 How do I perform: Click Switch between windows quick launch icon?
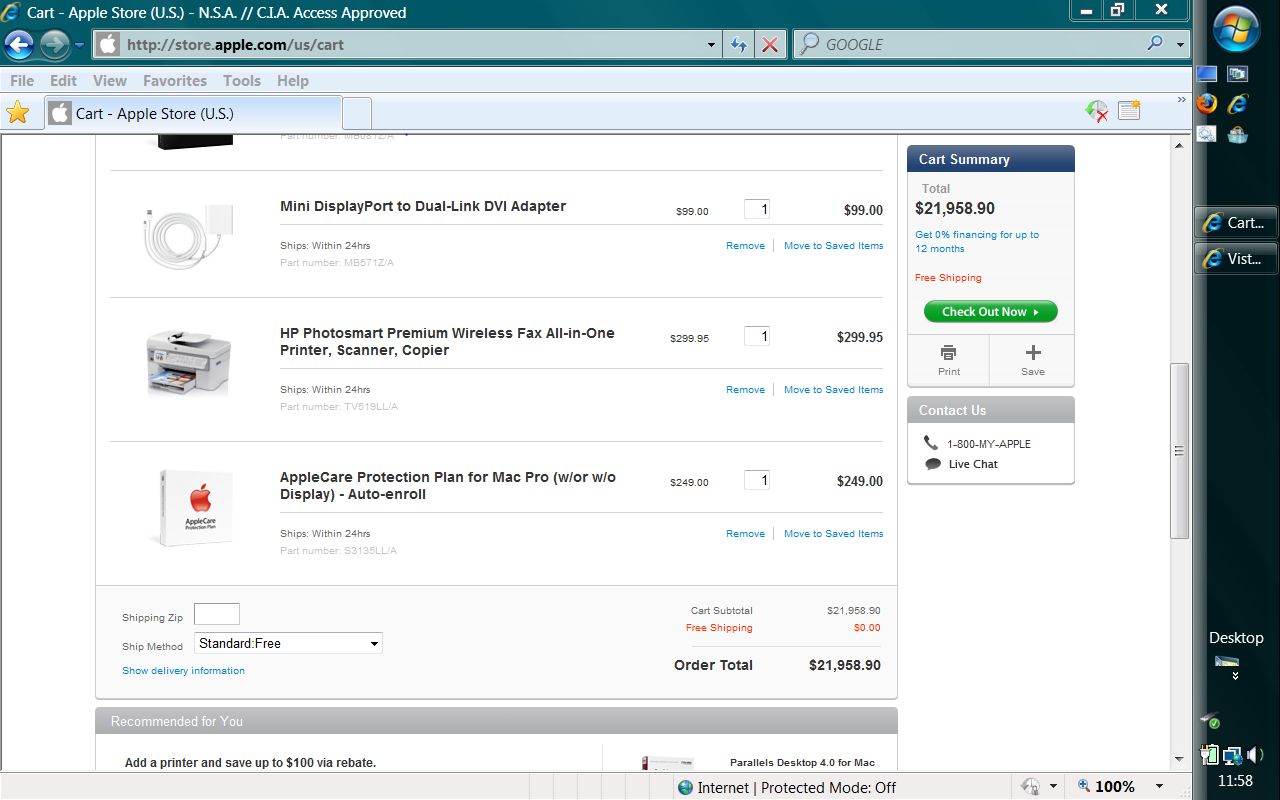pos(1238,74)
